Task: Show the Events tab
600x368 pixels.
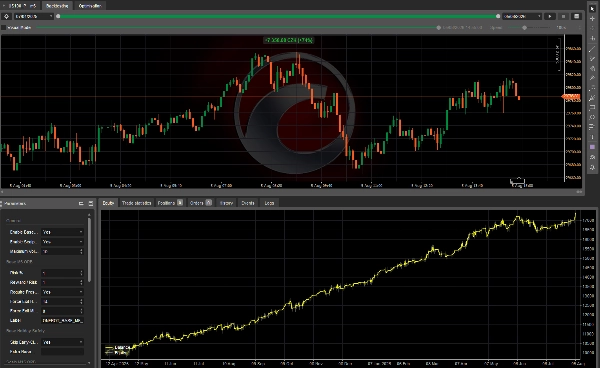Action: [x=248, y=203]
